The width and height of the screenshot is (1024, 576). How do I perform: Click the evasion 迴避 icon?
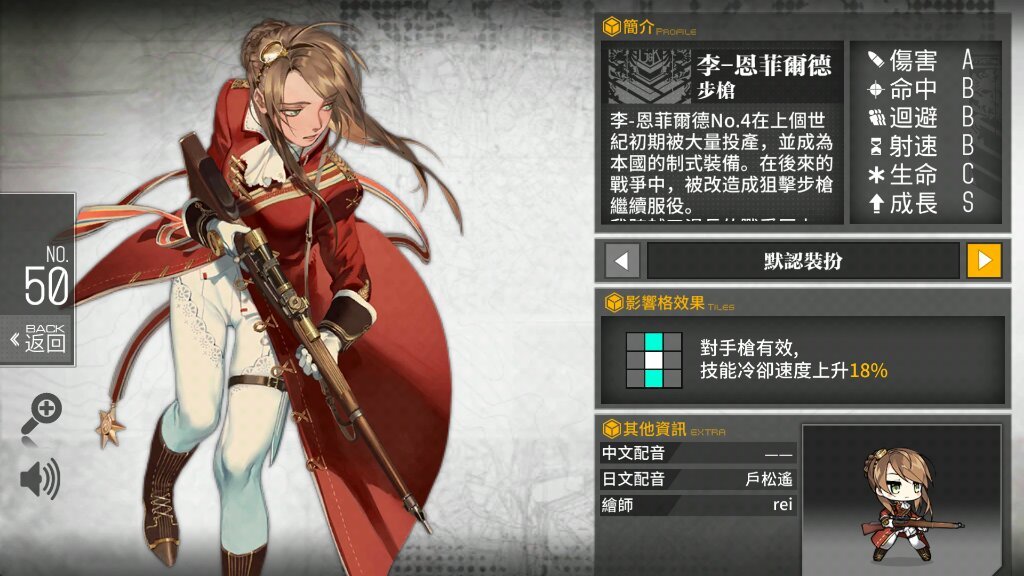click(x=876, y=118)
